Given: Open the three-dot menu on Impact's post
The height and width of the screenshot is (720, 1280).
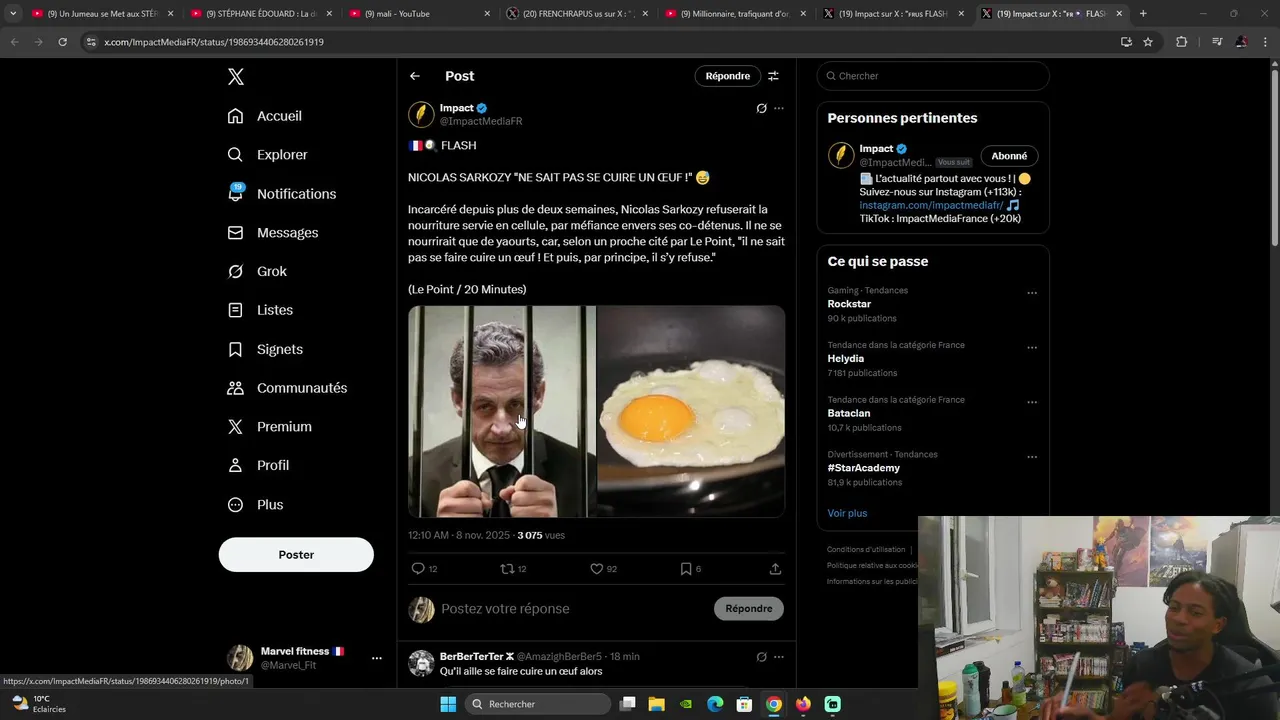Looking at the screenshot, I should pos(779,108).
